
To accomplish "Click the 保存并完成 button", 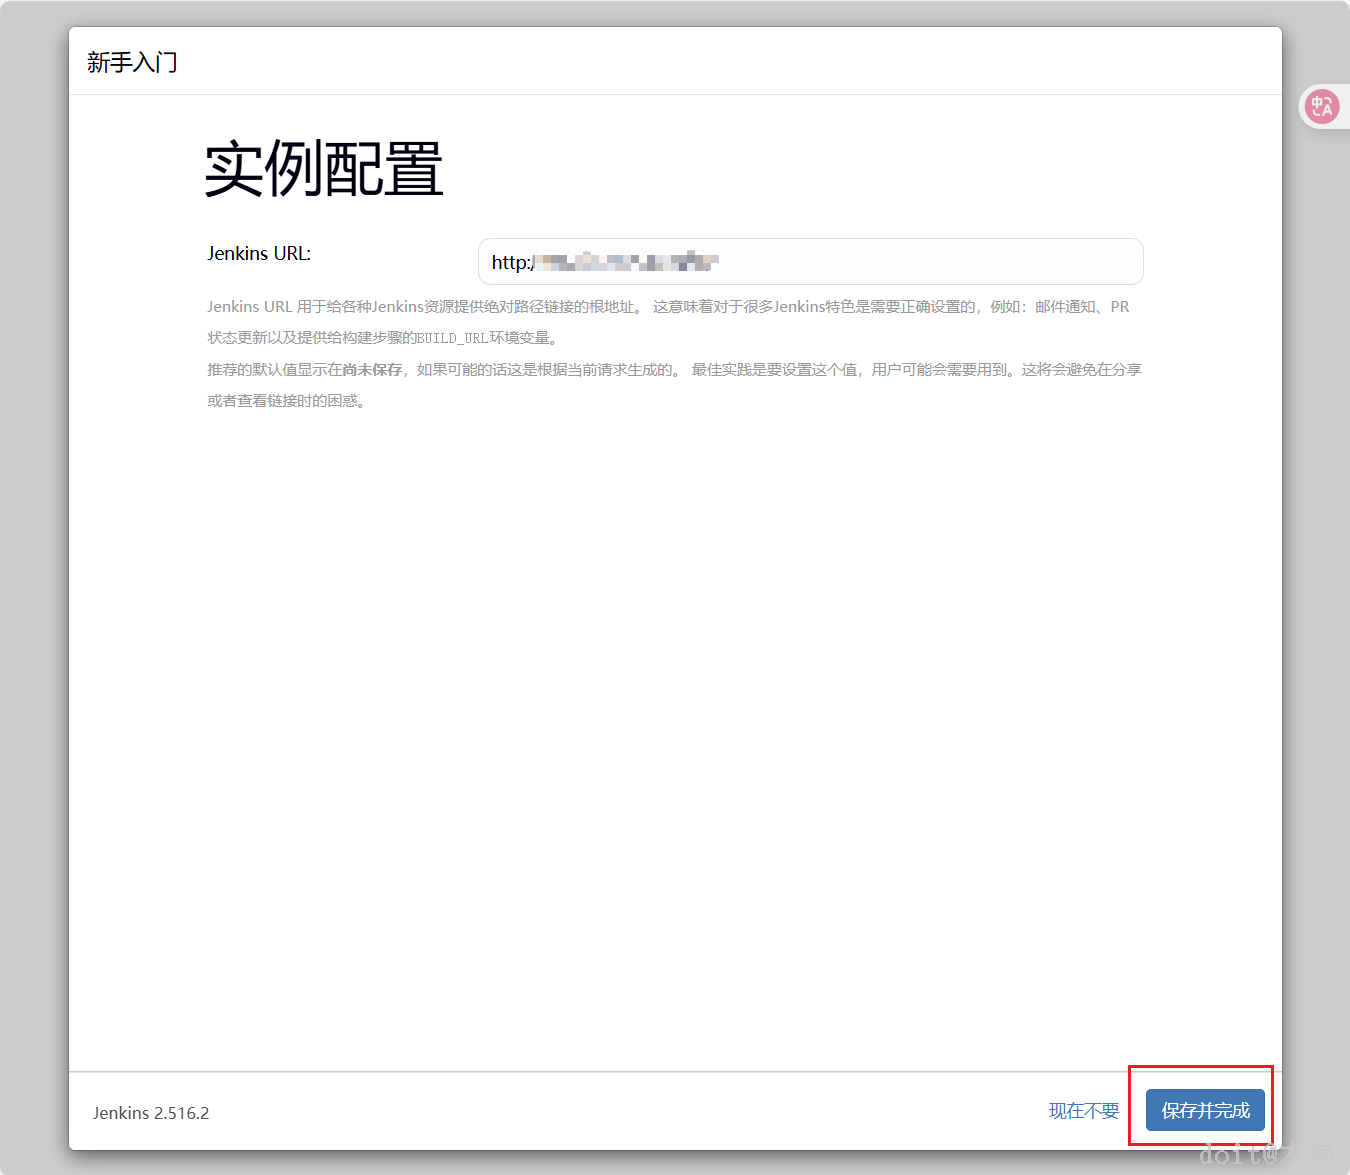I will pyautogui.click(x=1203, y=1110).
